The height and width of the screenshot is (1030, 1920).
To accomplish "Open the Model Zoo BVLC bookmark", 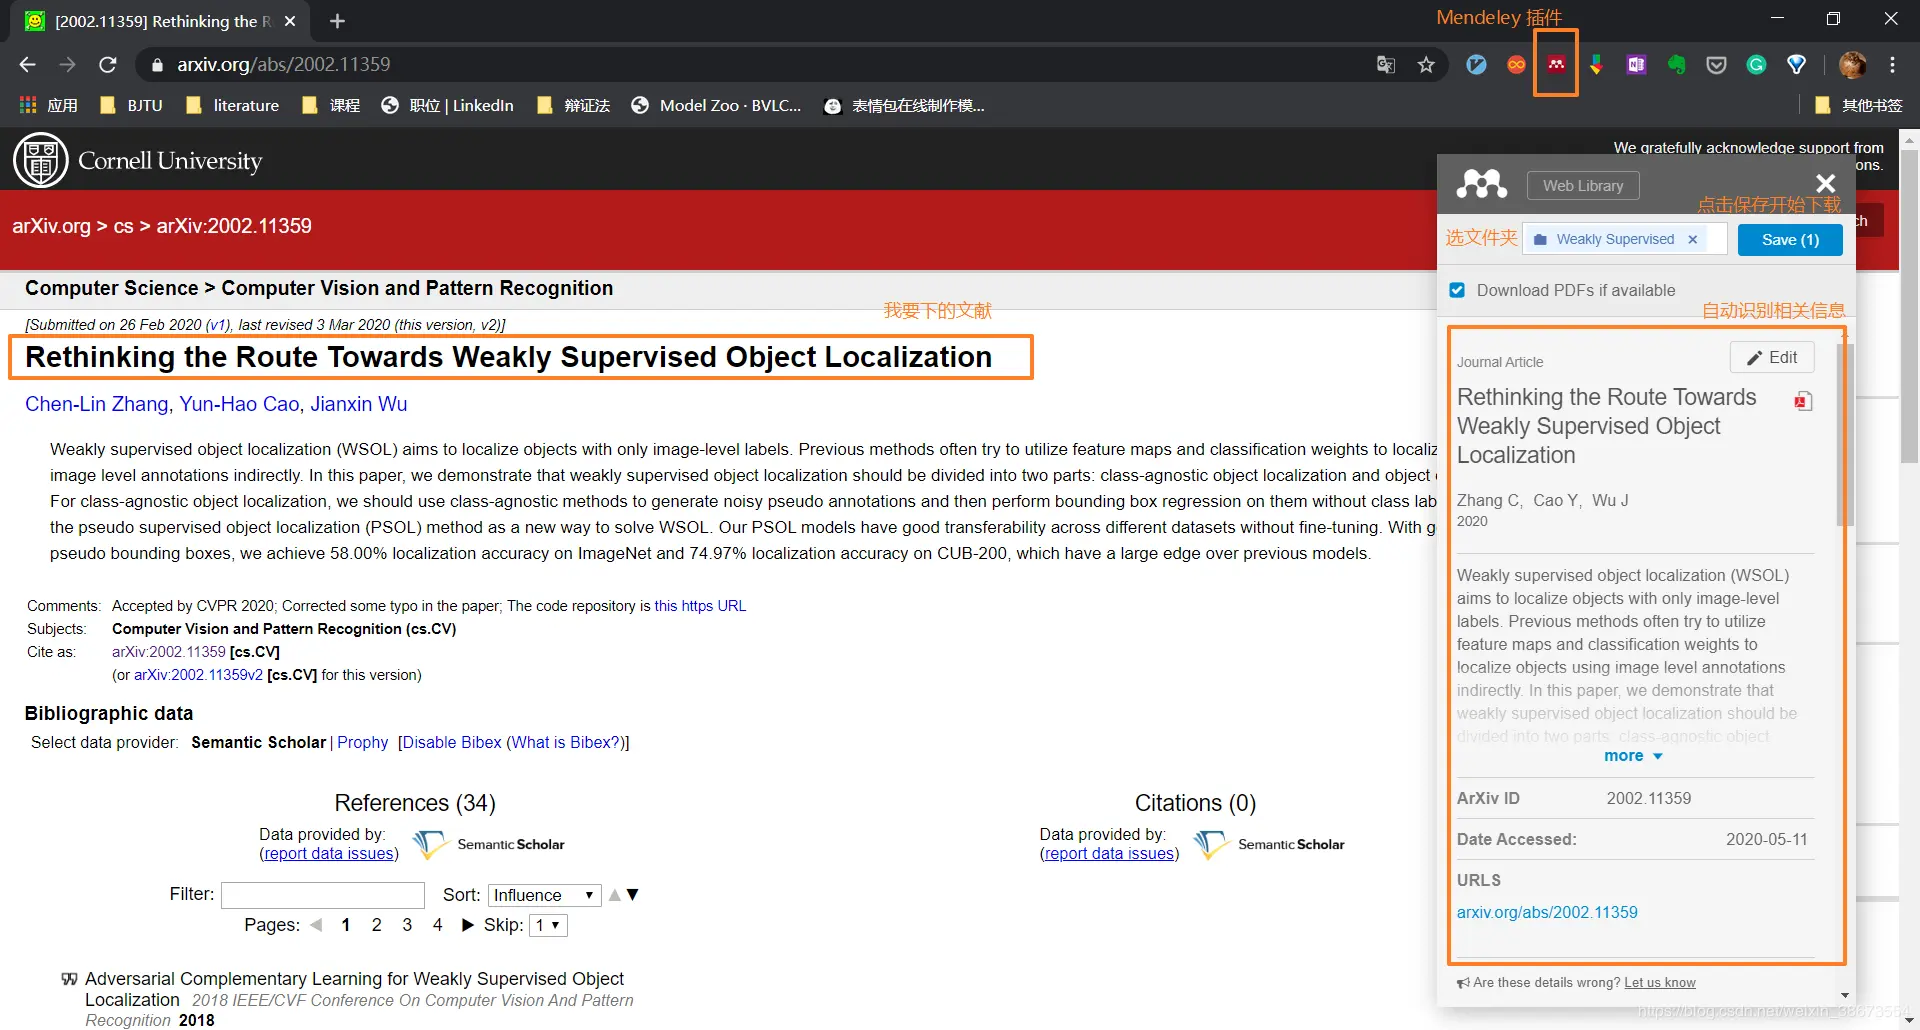I will pos(716,105).
